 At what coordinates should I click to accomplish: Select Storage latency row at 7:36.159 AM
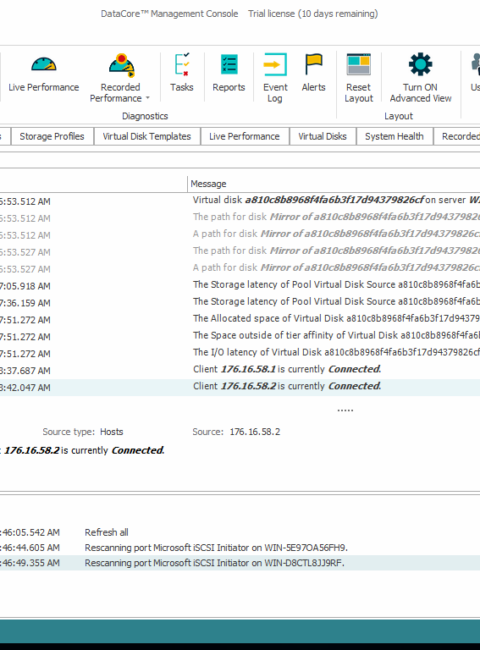click(x=240, y=303)
